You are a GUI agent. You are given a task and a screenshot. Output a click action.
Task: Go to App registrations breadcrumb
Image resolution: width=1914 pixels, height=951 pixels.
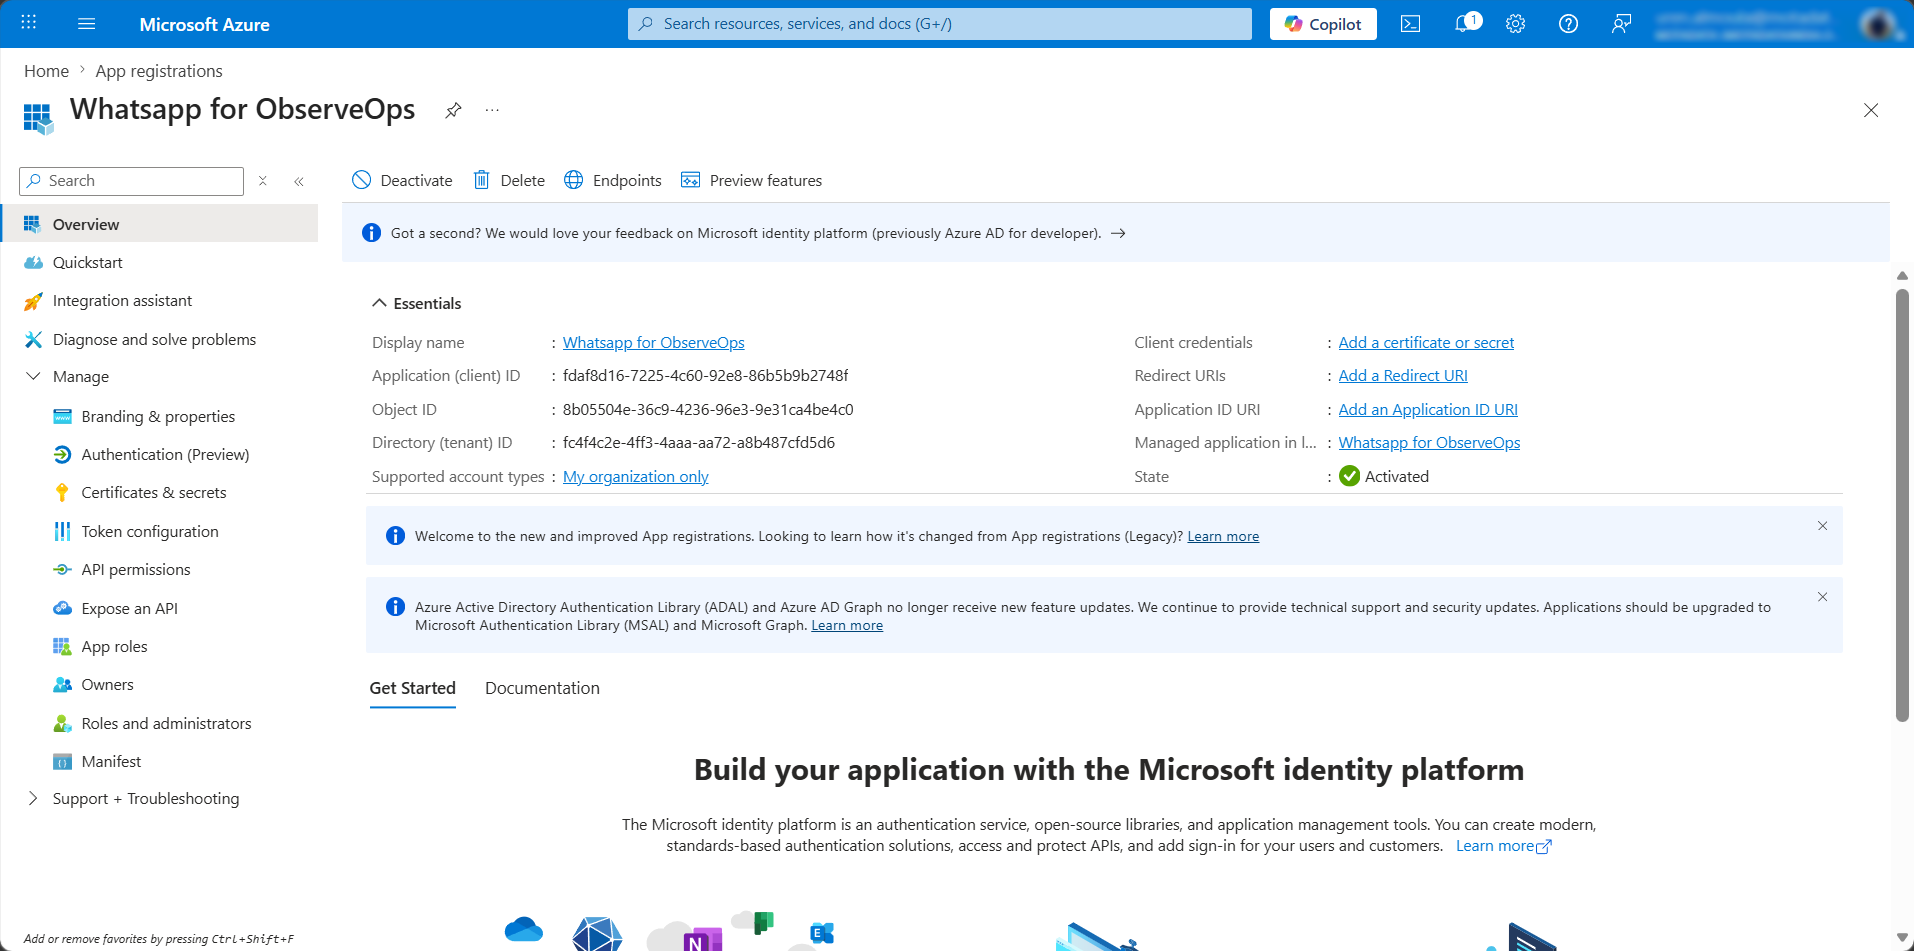[x=159, y=71]
